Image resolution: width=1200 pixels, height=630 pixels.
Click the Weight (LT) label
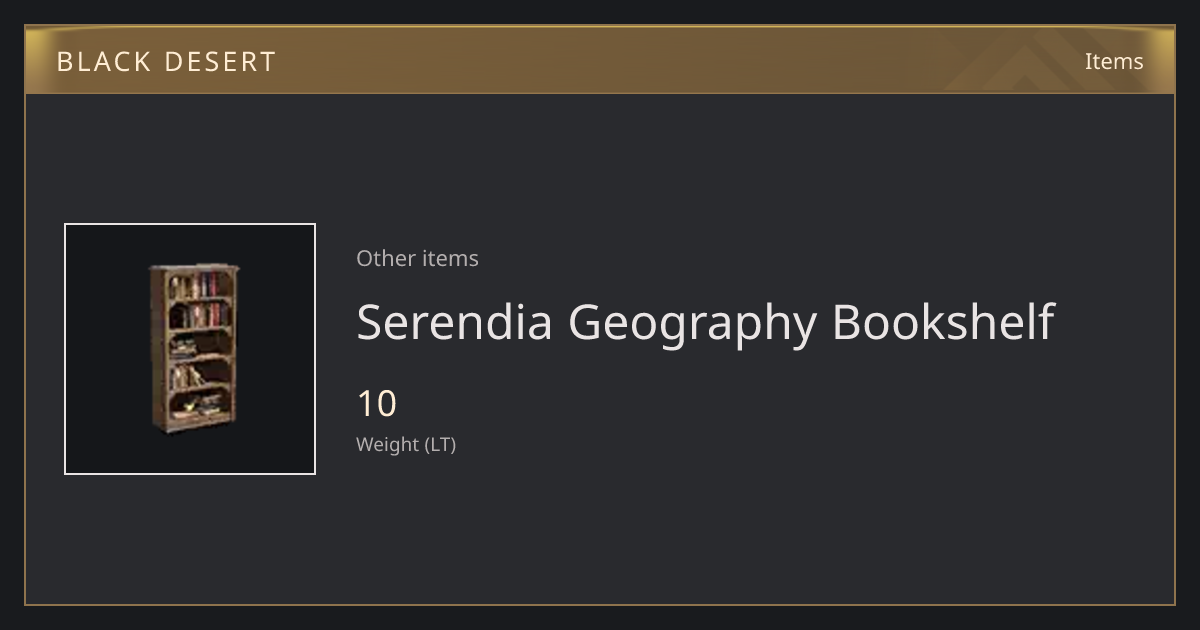click(x=406, y=445)
